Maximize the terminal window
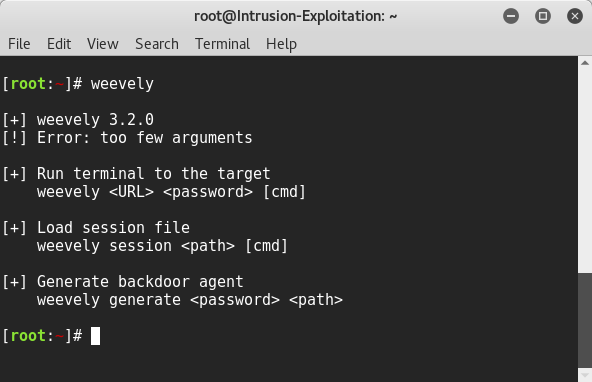Viewport: 592px width, 382px height. [x=543, y=16]
